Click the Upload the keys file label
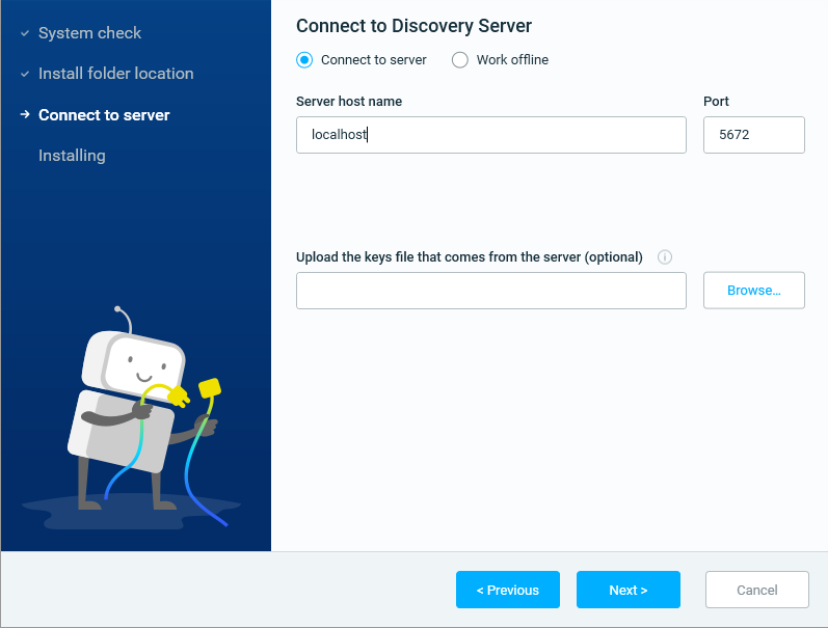The height and width of the screenshot is (628, 828). click(x=469, y=257)
